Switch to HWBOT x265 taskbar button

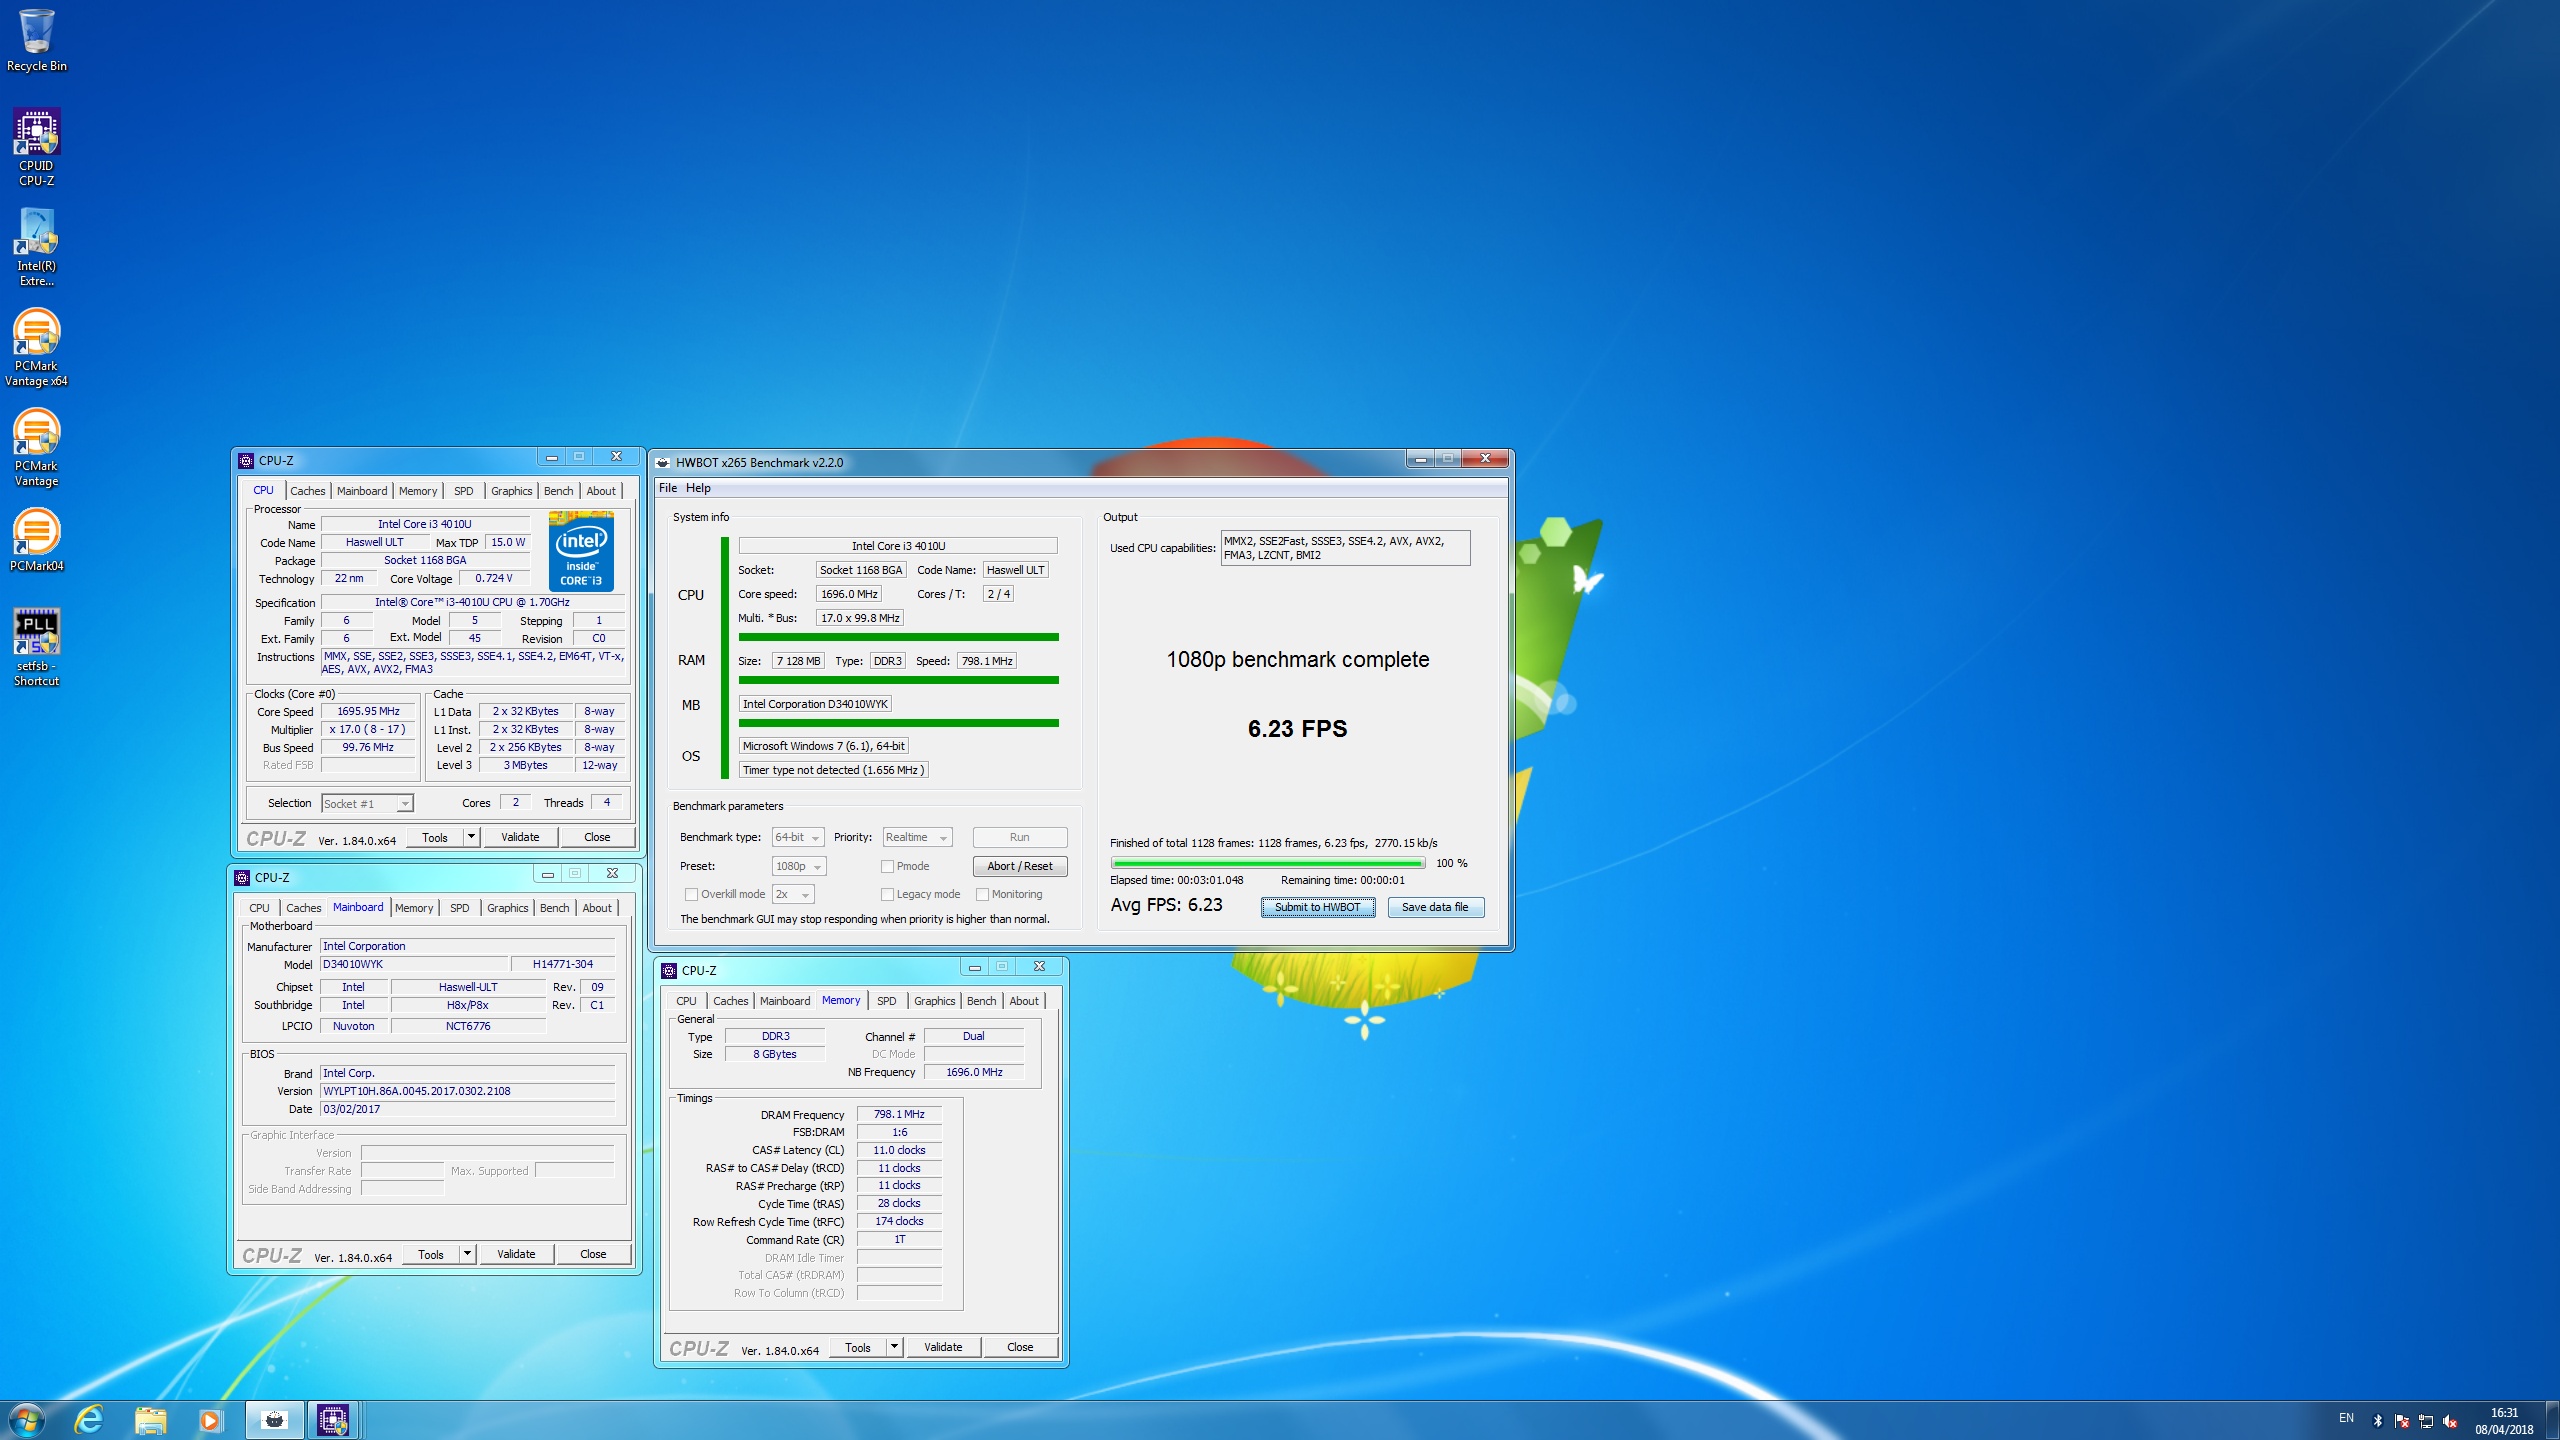click(x=274, y=1419)
